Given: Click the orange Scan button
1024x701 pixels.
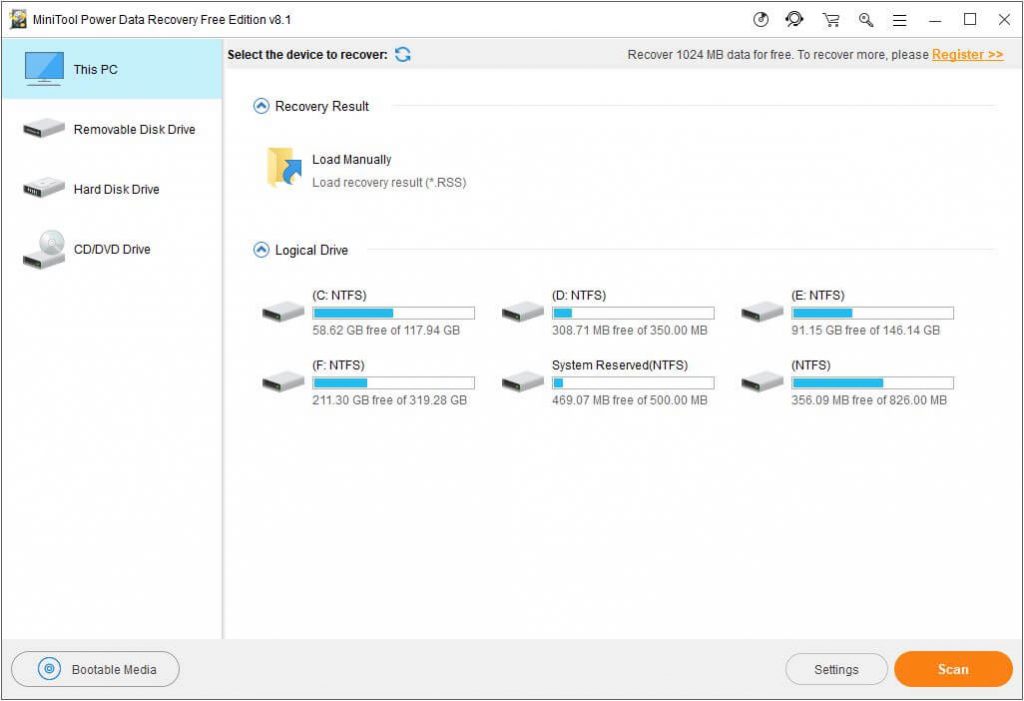Looking at the screenshot, I should (953, 669).
